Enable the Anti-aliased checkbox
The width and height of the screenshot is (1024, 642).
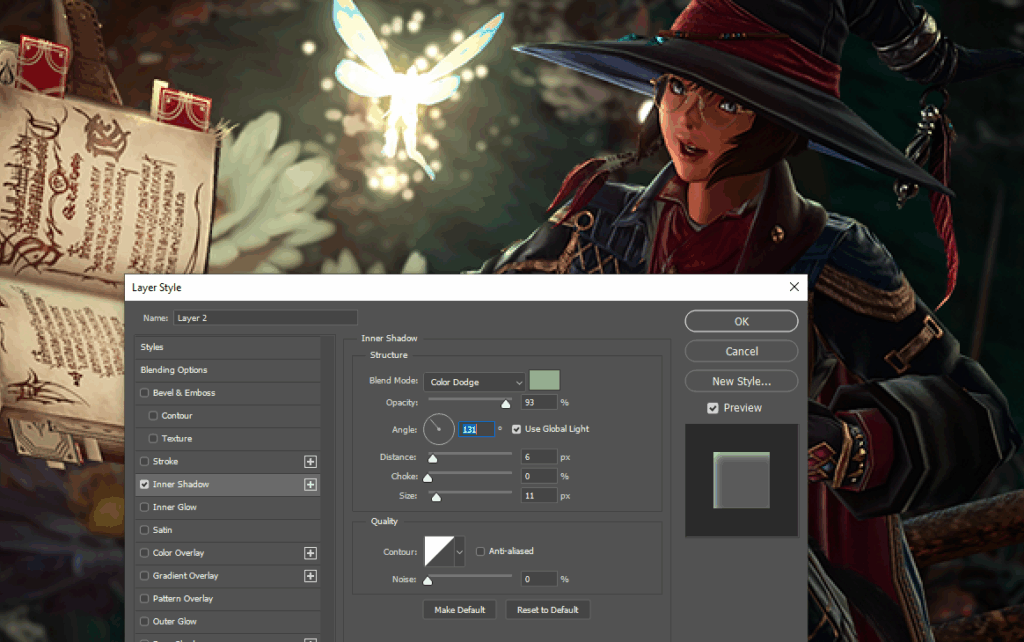pos(481,551)
